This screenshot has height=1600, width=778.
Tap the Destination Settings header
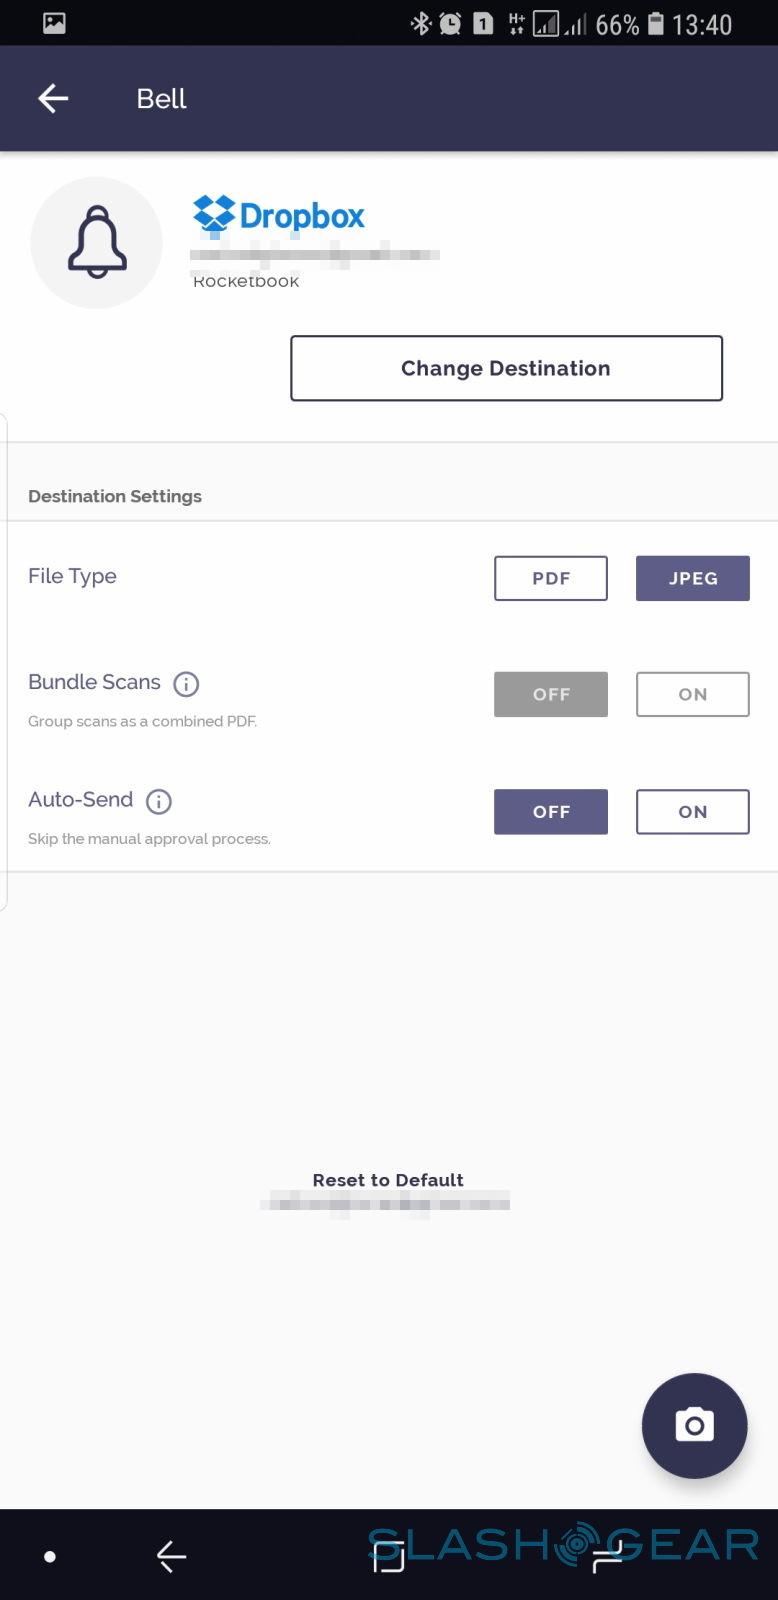tap(115, 496)
